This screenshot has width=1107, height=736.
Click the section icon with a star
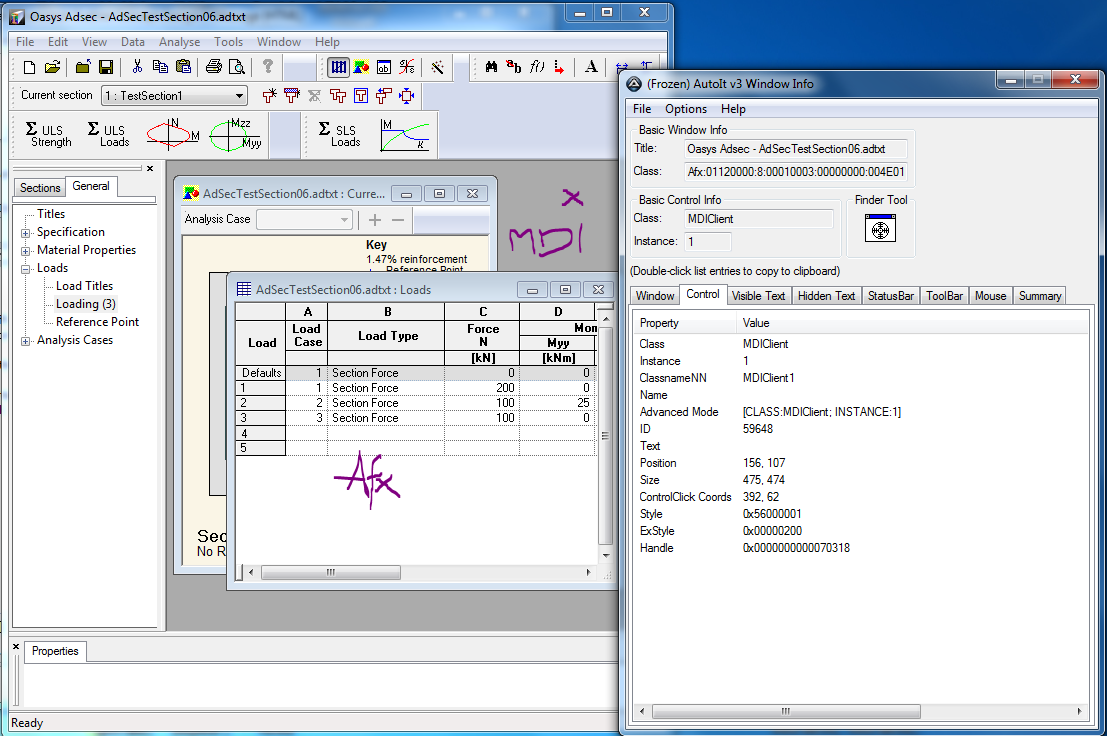coord(269,95)
